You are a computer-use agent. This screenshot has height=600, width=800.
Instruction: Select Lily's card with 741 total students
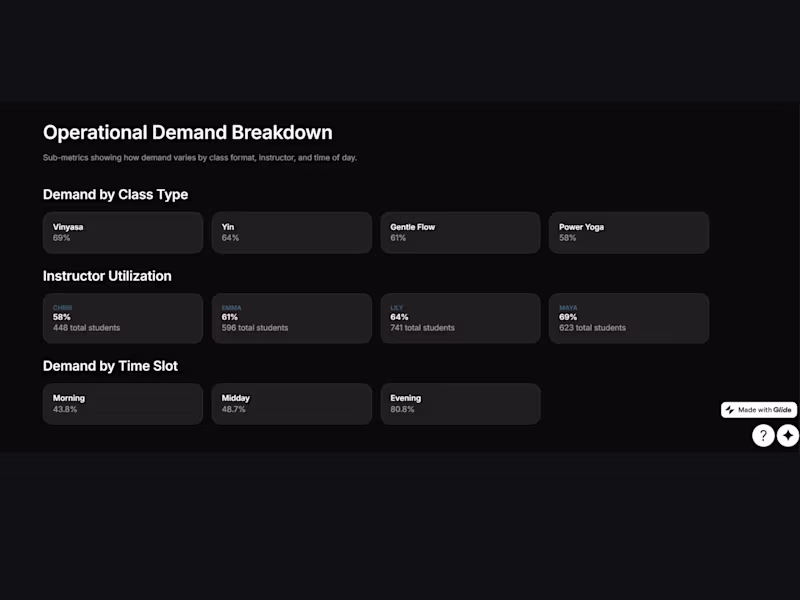click(x=460, y=318)
